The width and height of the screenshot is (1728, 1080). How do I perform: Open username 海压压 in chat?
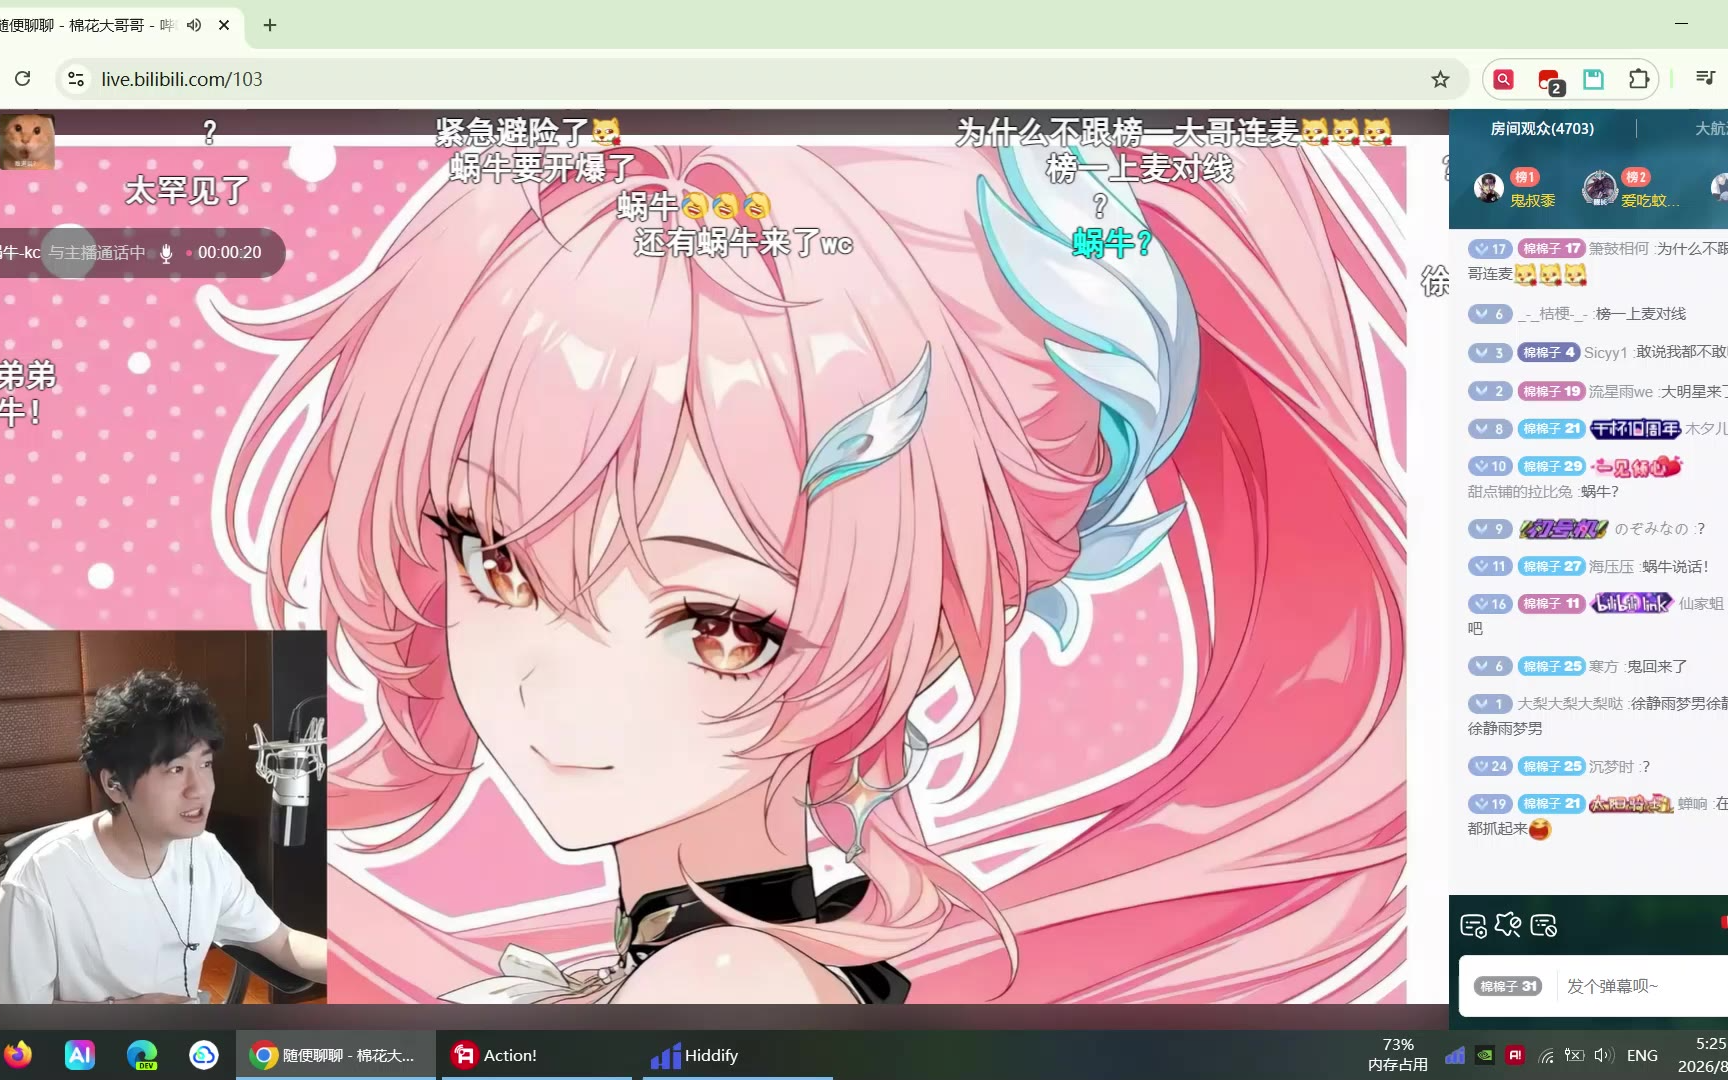(x=1611, y=567)
